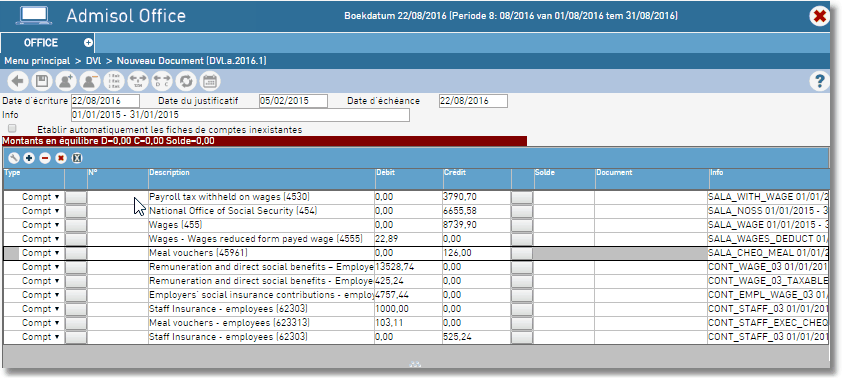Image resolution: width=842 pixels, height=380 pixels.
Task: Export grid with the Excel icon
Action: (76, 158)
